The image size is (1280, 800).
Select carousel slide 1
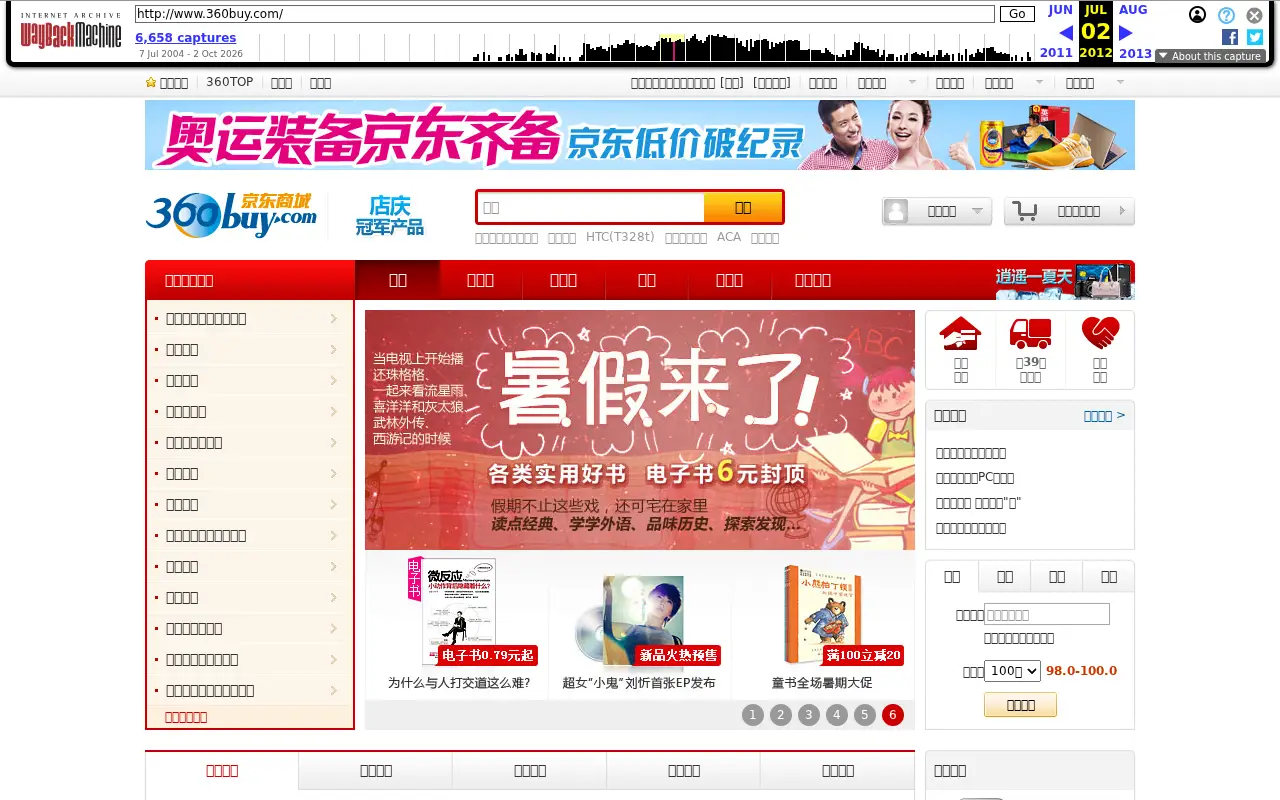(753, 715)
